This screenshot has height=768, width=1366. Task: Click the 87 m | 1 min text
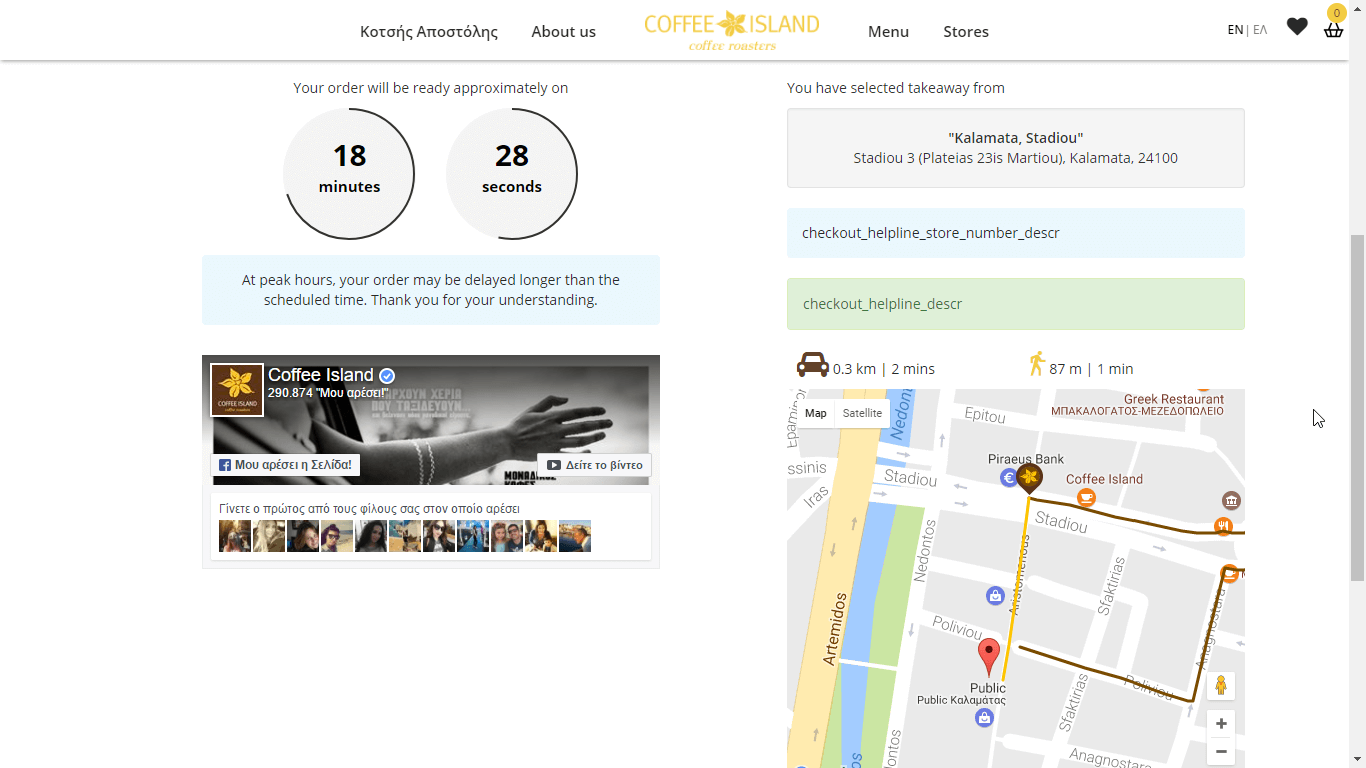(1091, 369)
